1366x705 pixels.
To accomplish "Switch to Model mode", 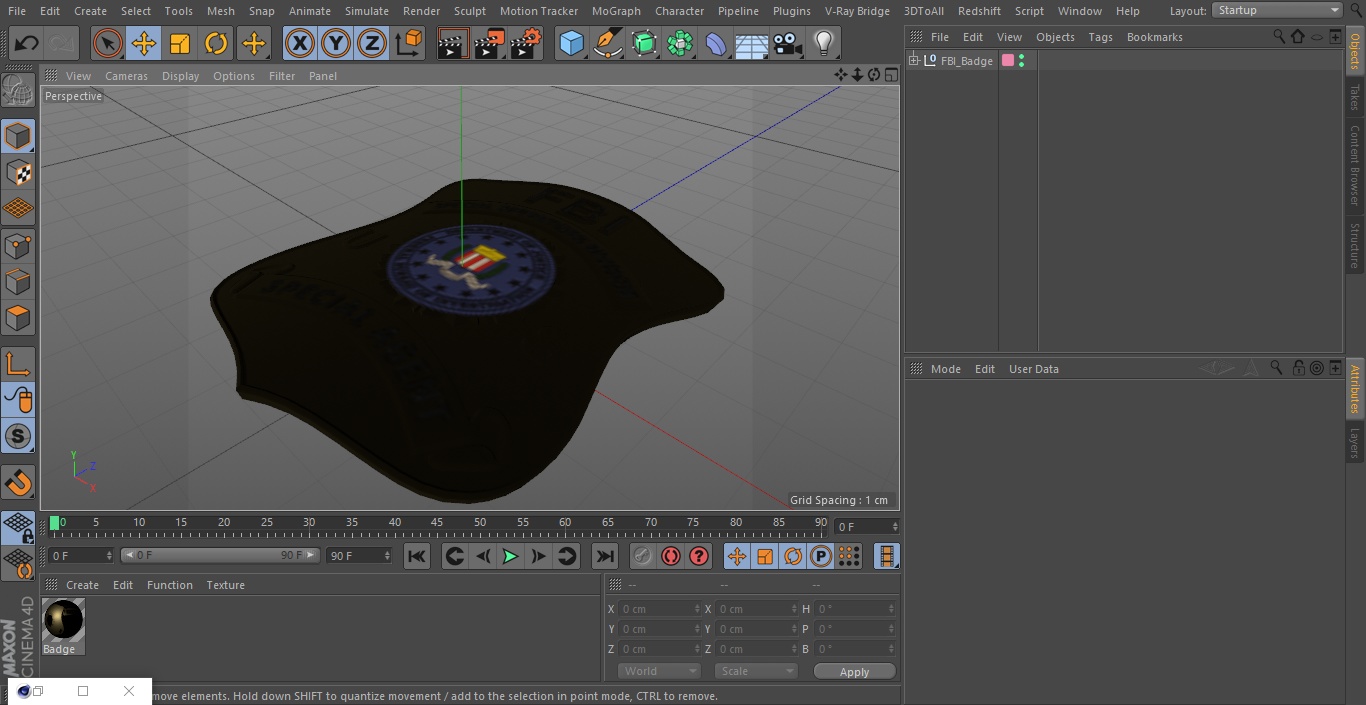I will pyautogui.click(x=18, y=136).
